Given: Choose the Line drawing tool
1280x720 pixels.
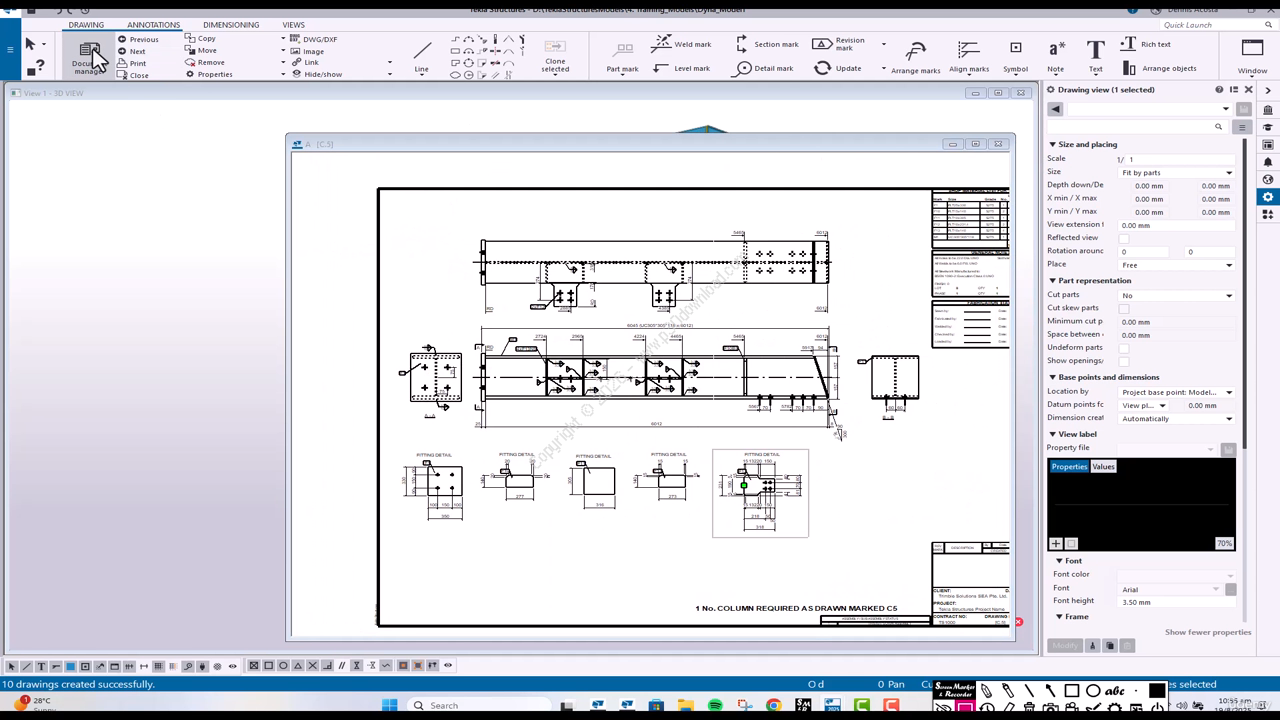Looking at the screenshot, I should (421, 56).
